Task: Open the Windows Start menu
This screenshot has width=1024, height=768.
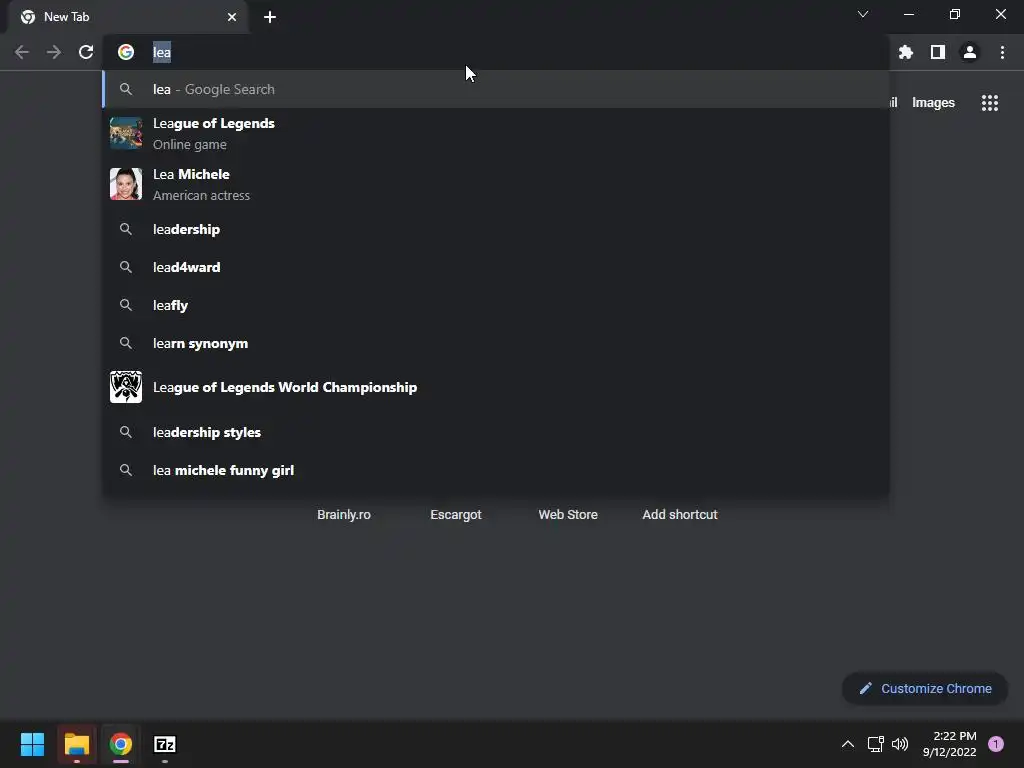Action: (32, 744)
